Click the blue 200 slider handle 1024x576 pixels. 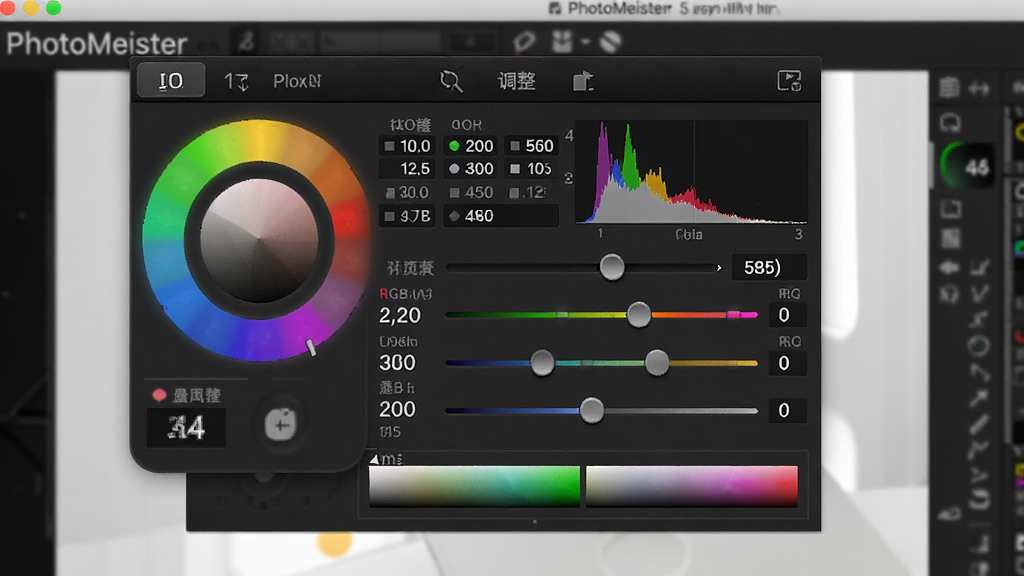(592, 410)
